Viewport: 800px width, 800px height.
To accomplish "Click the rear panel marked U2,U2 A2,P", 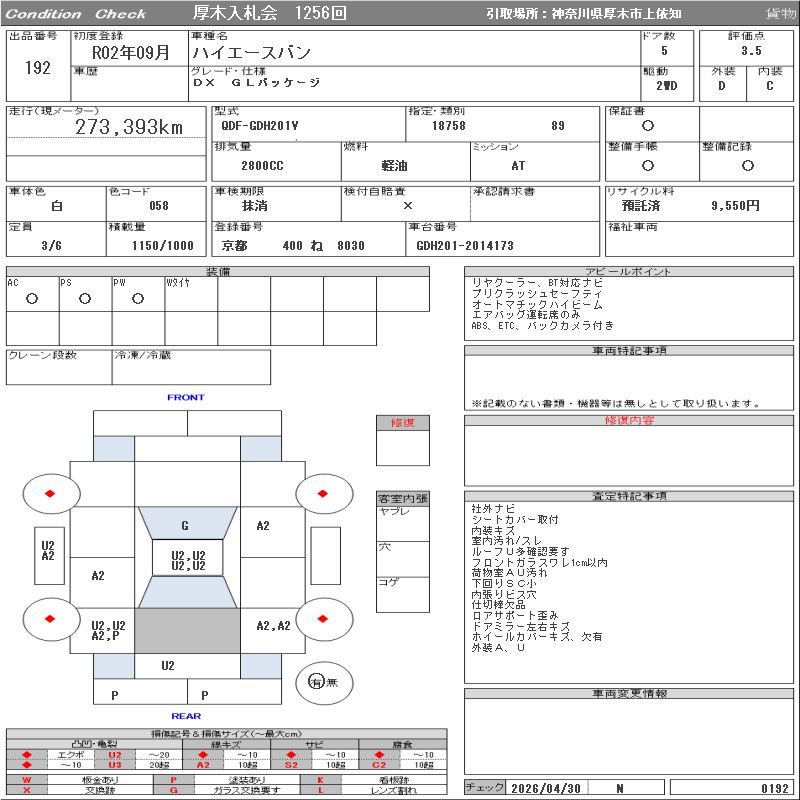I will coord(103,631).
